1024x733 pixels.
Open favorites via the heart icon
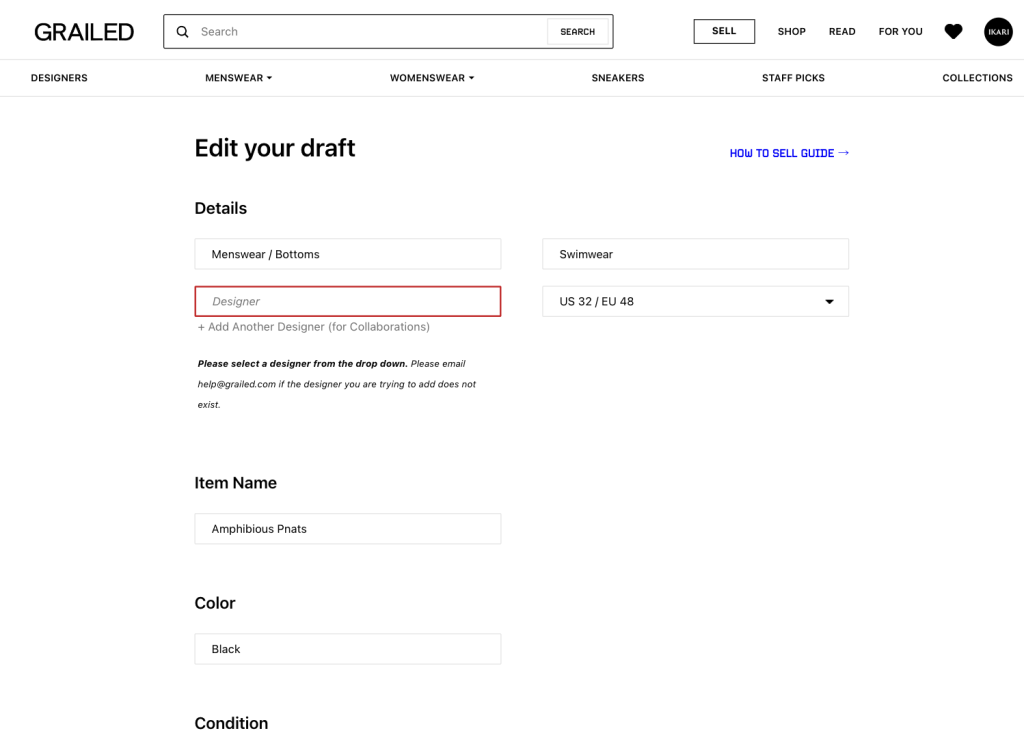(953, 32)
